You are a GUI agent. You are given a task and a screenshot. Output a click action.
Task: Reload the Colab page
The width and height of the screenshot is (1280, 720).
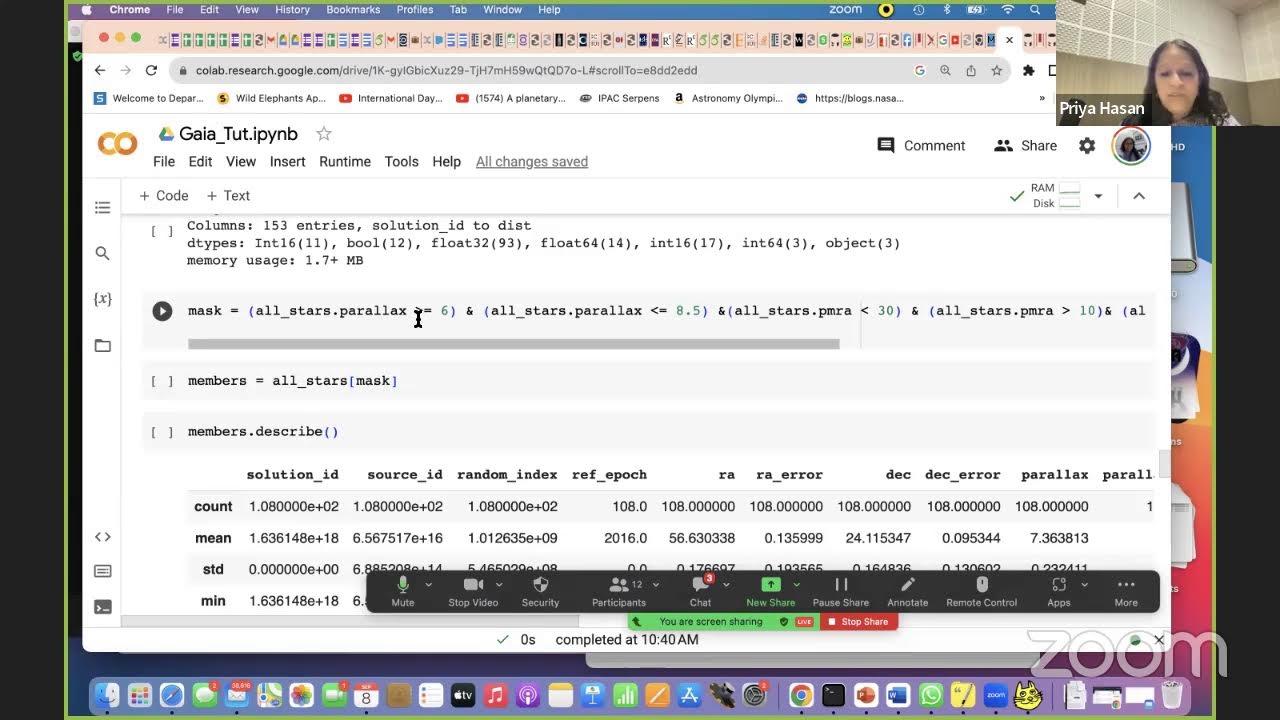[x=151, y=70]
